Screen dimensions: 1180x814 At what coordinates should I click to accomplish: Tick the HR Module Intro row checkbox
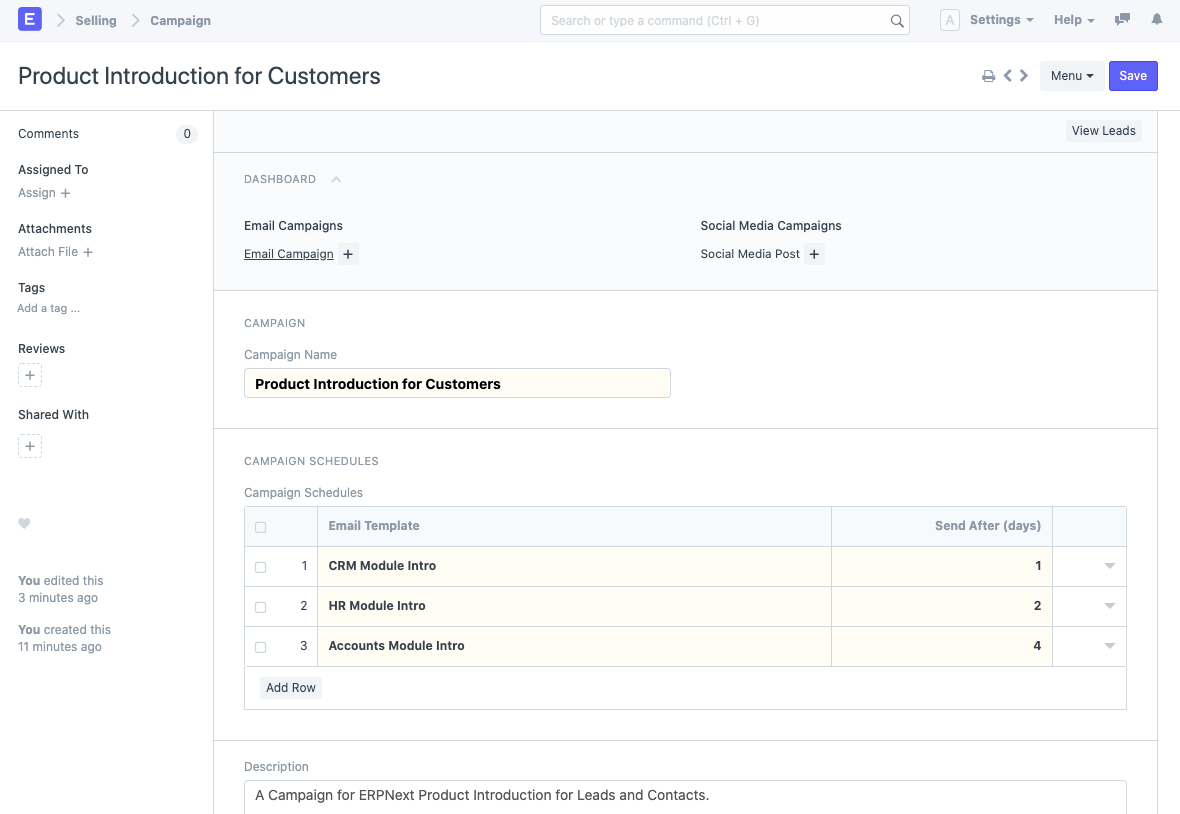click(261, 607)
